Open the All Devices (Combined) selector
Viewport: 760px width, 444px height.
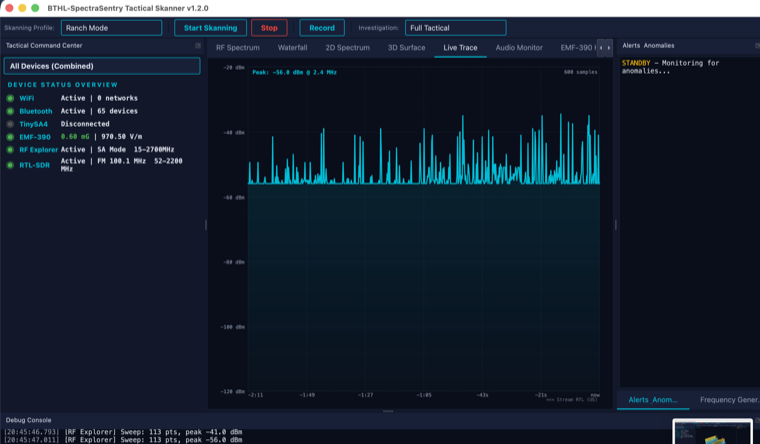point(102,66)
